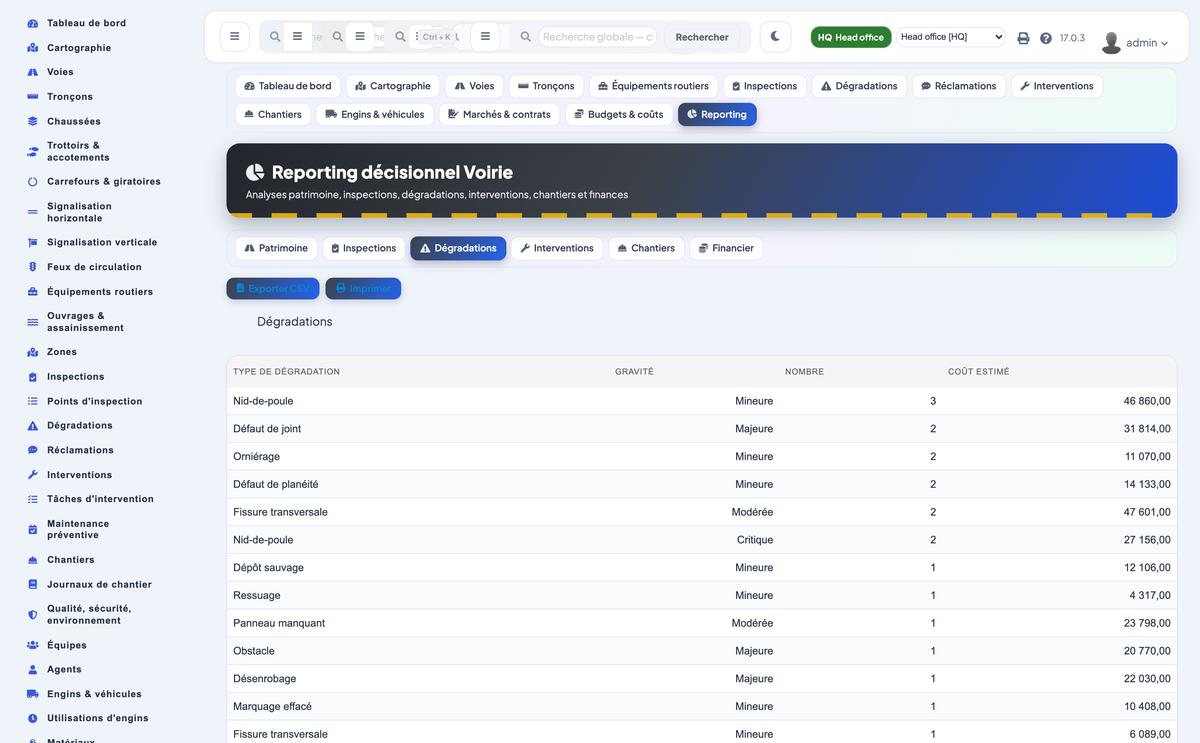Click the Rechercher button
Screen dimensions: 1200x743
702,37
